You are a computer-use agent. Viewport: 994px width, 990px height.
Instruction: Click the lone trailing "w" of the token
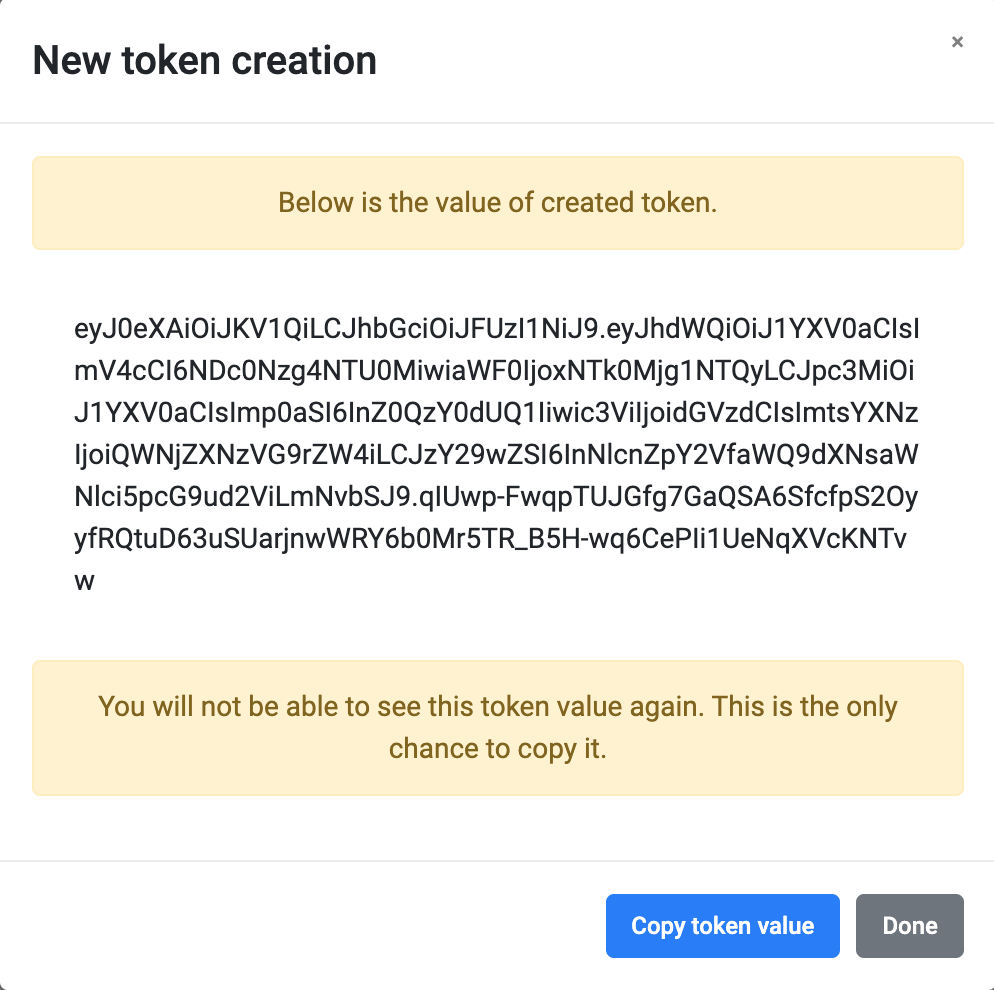[x=85, y=582]
